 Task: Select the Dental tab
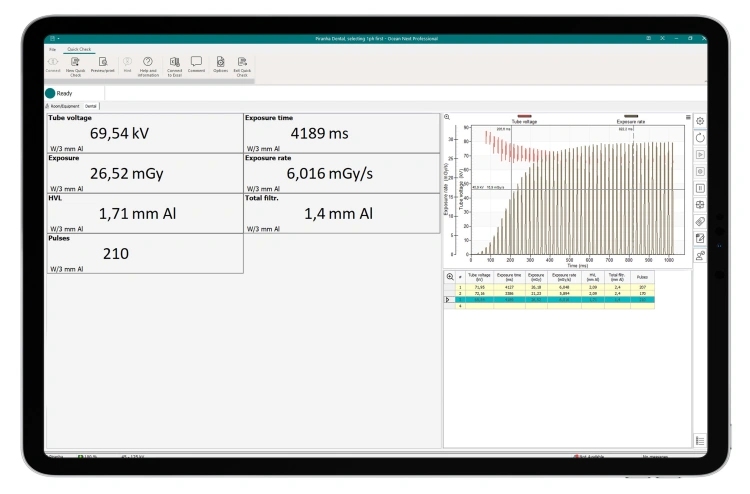click(x=91, y=105)
